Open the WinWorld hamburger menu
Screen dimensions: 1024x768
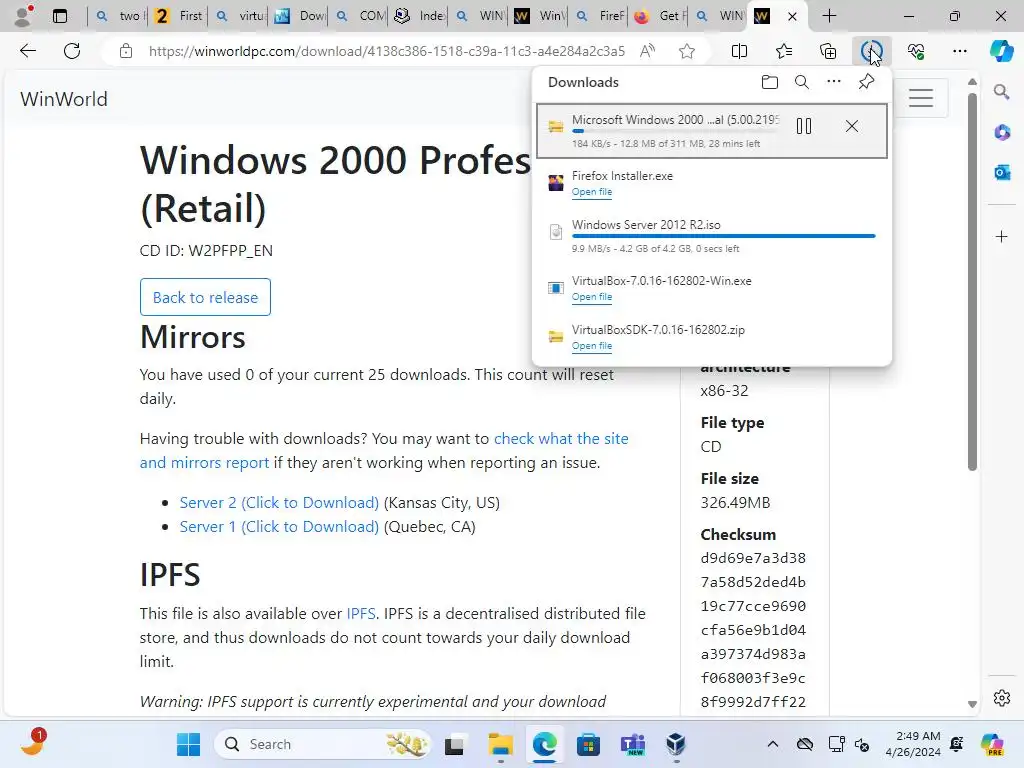pos(920,98)
